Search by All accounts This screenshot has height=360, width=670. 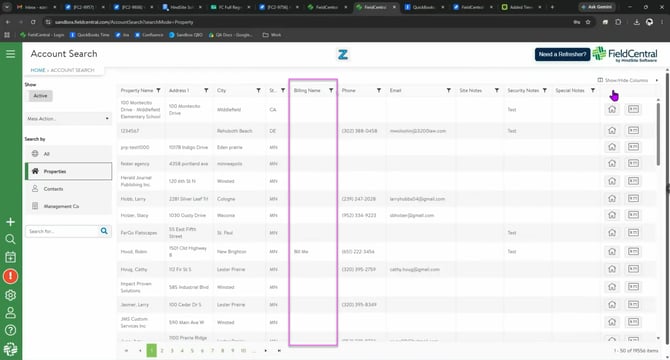(68, 154)
